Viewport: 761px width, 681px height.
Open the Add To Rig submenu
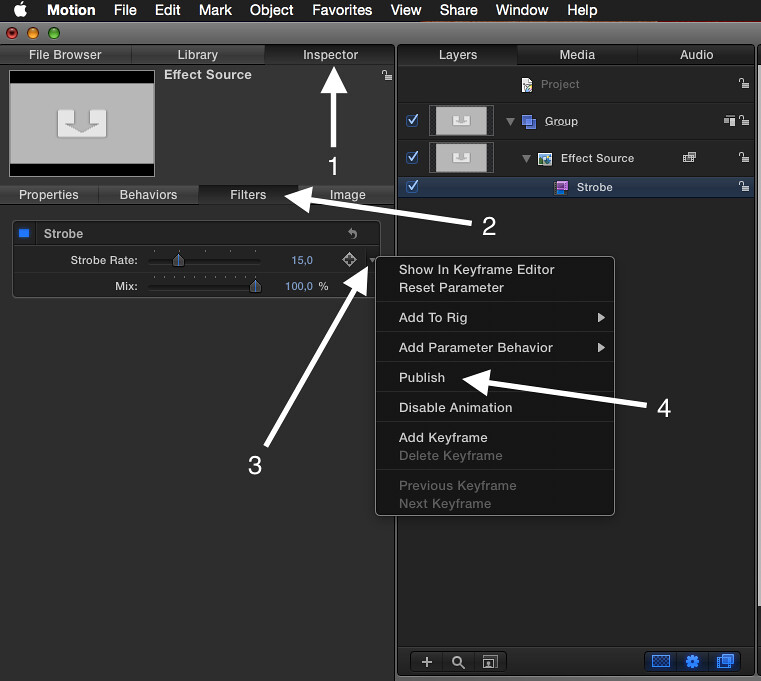click(x=495, y=317)
